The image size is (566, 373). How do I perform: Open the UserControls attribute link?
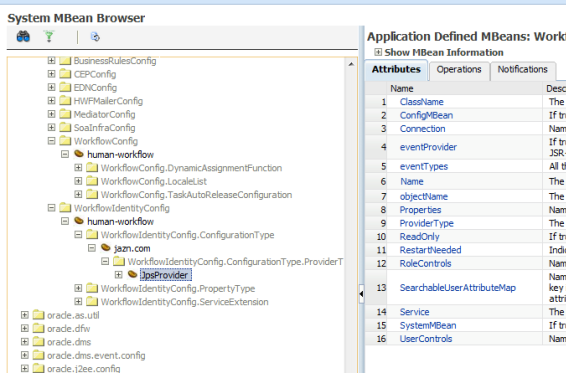pyautogui.click(x=426, y=339)
